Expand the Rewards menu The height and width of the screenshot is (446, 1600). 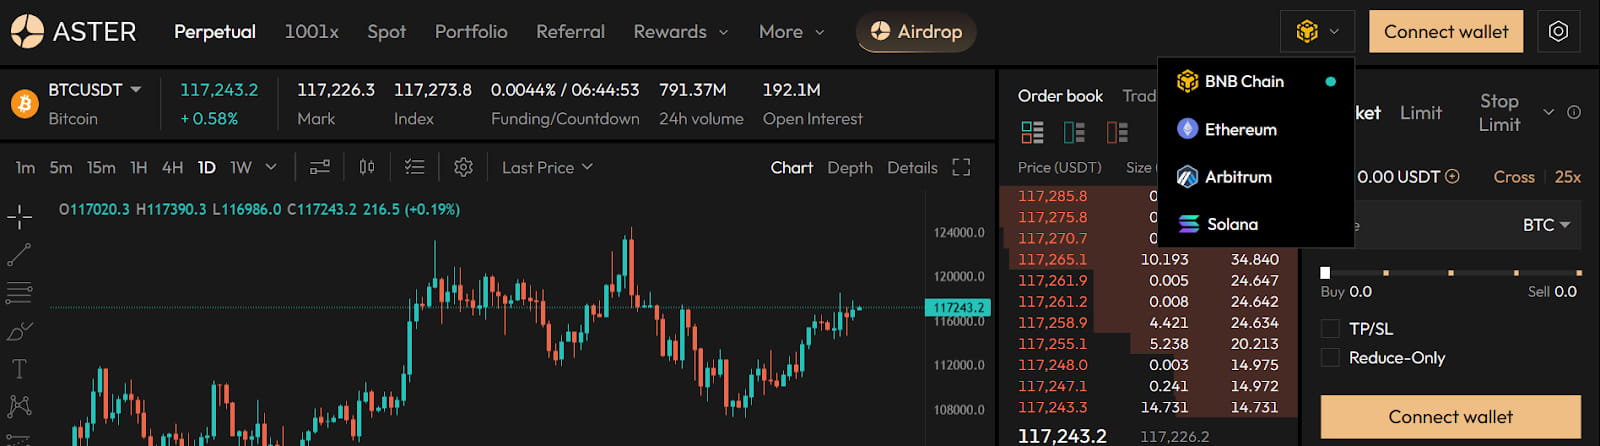click(x=681, y=32)
